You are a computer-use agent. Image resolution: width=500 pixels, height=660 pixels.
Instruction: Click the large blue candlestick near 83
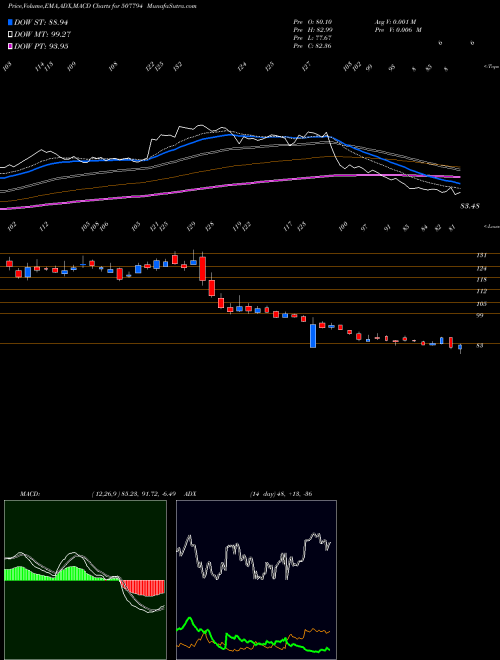[313, 335]
